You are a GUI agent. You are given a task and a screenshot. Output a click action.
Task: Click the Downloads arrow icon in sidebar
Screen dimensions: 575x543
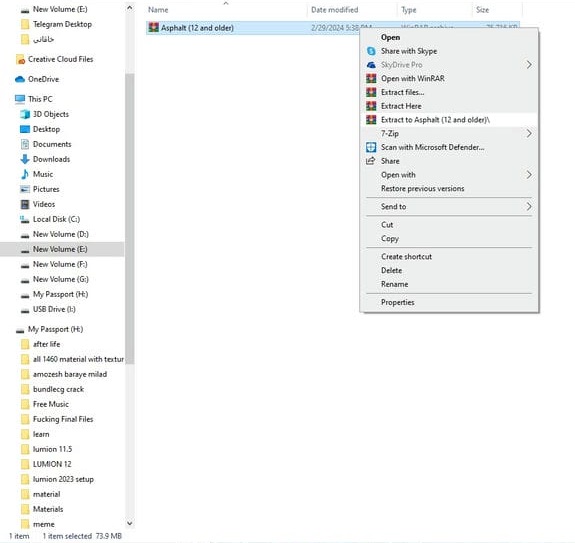25,159
